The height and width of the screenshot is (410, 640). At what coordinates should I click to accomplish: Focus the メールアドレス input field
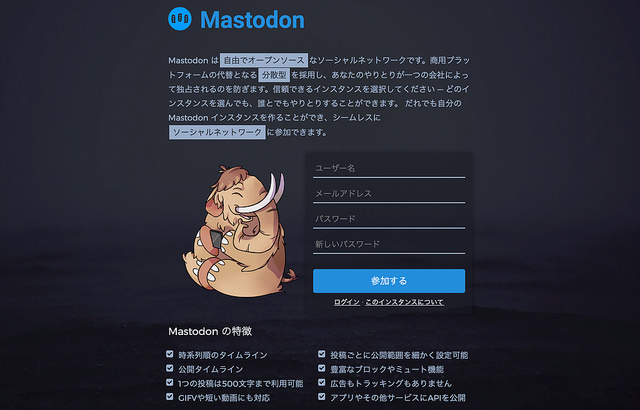point(389,194)
